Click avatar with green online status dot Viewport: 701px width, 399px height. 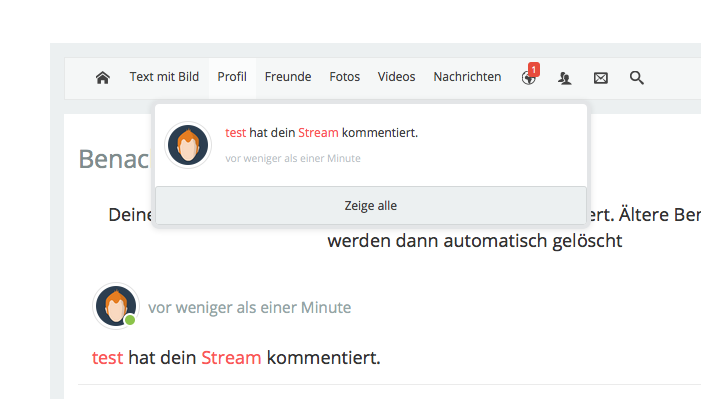pyautogui.click(x=116, y=306)
